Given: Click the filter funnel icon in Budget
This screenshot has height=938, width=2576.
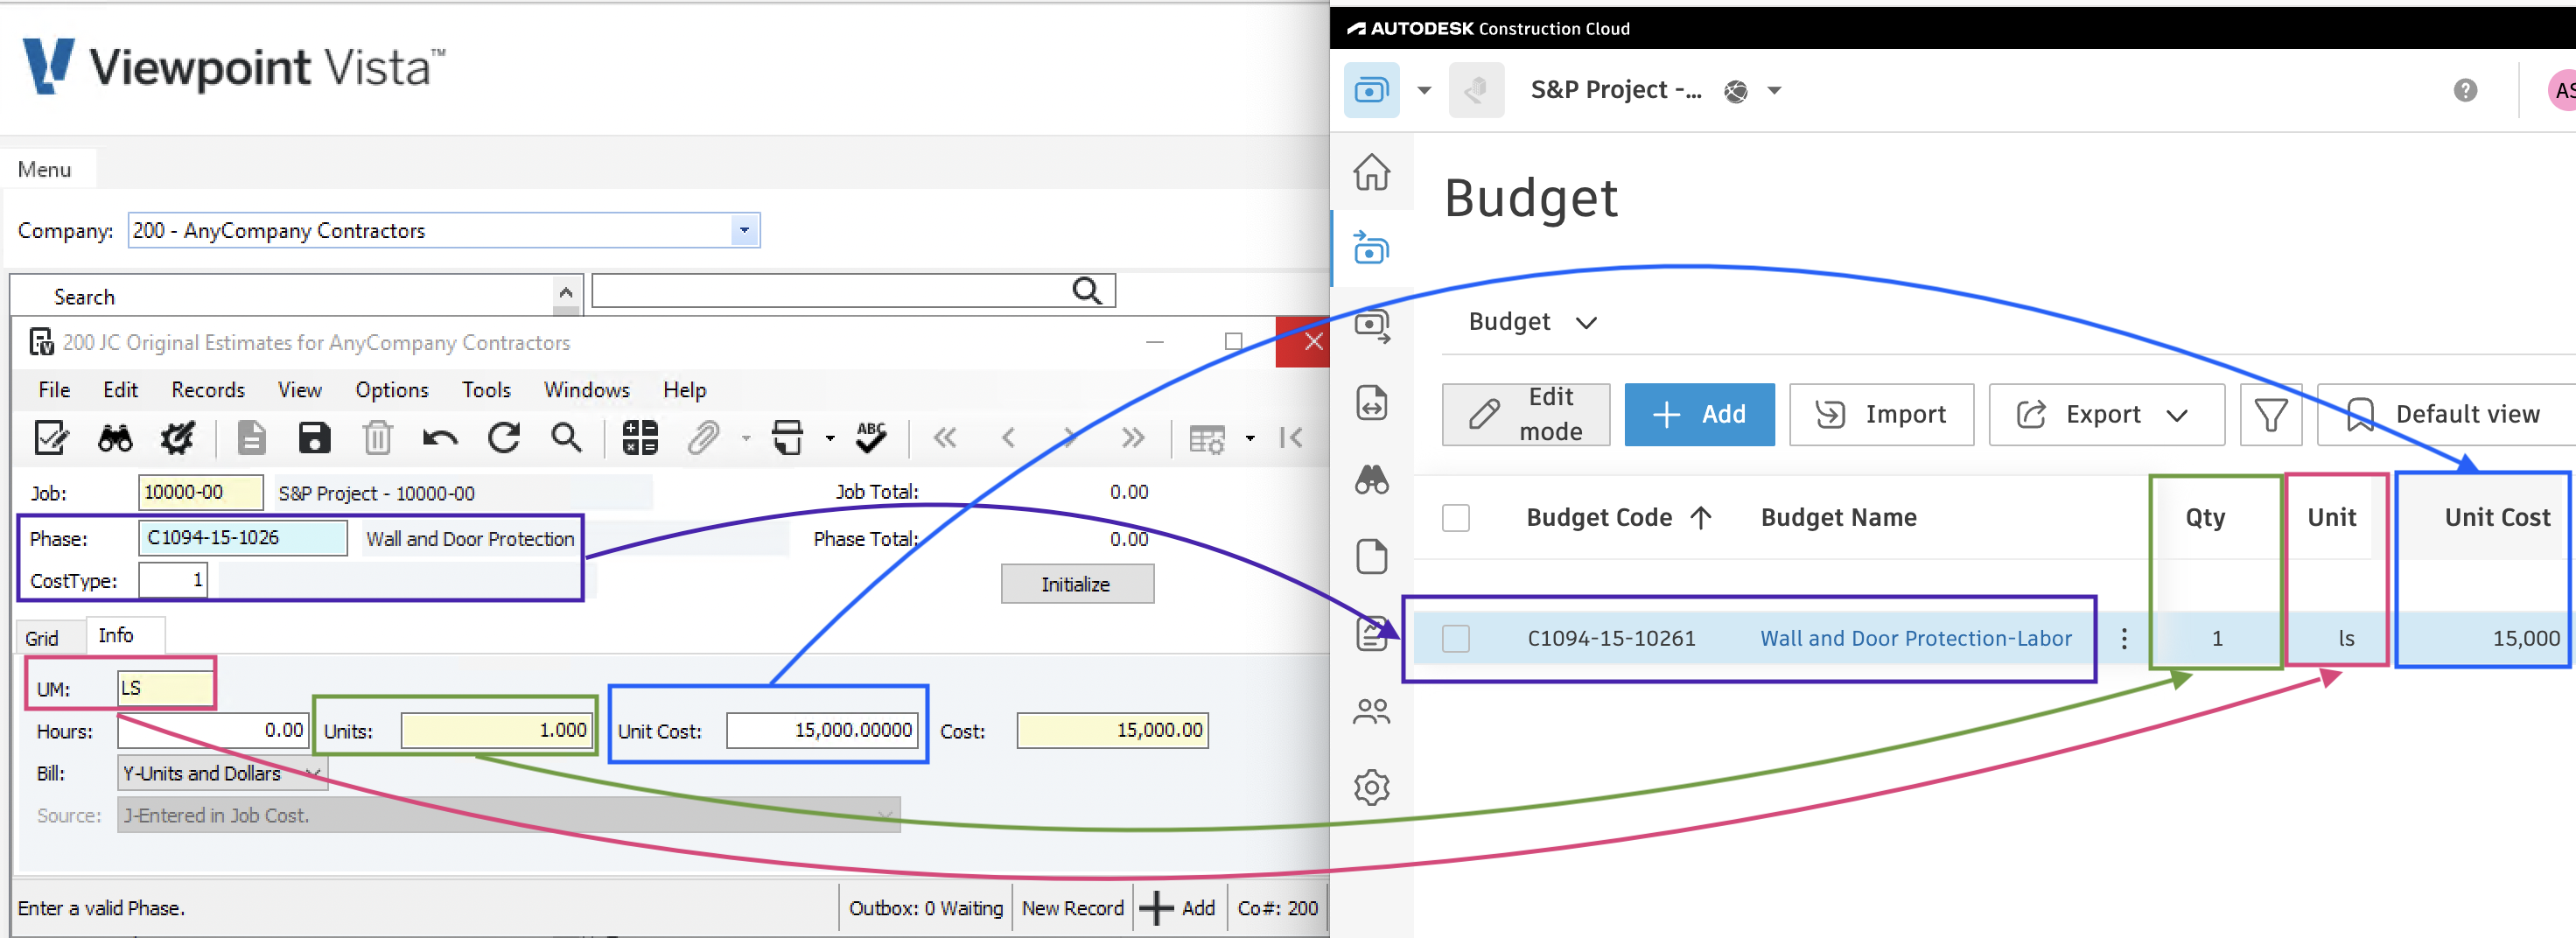Looking at the screenshot, I should click(x=2270, y=415).
